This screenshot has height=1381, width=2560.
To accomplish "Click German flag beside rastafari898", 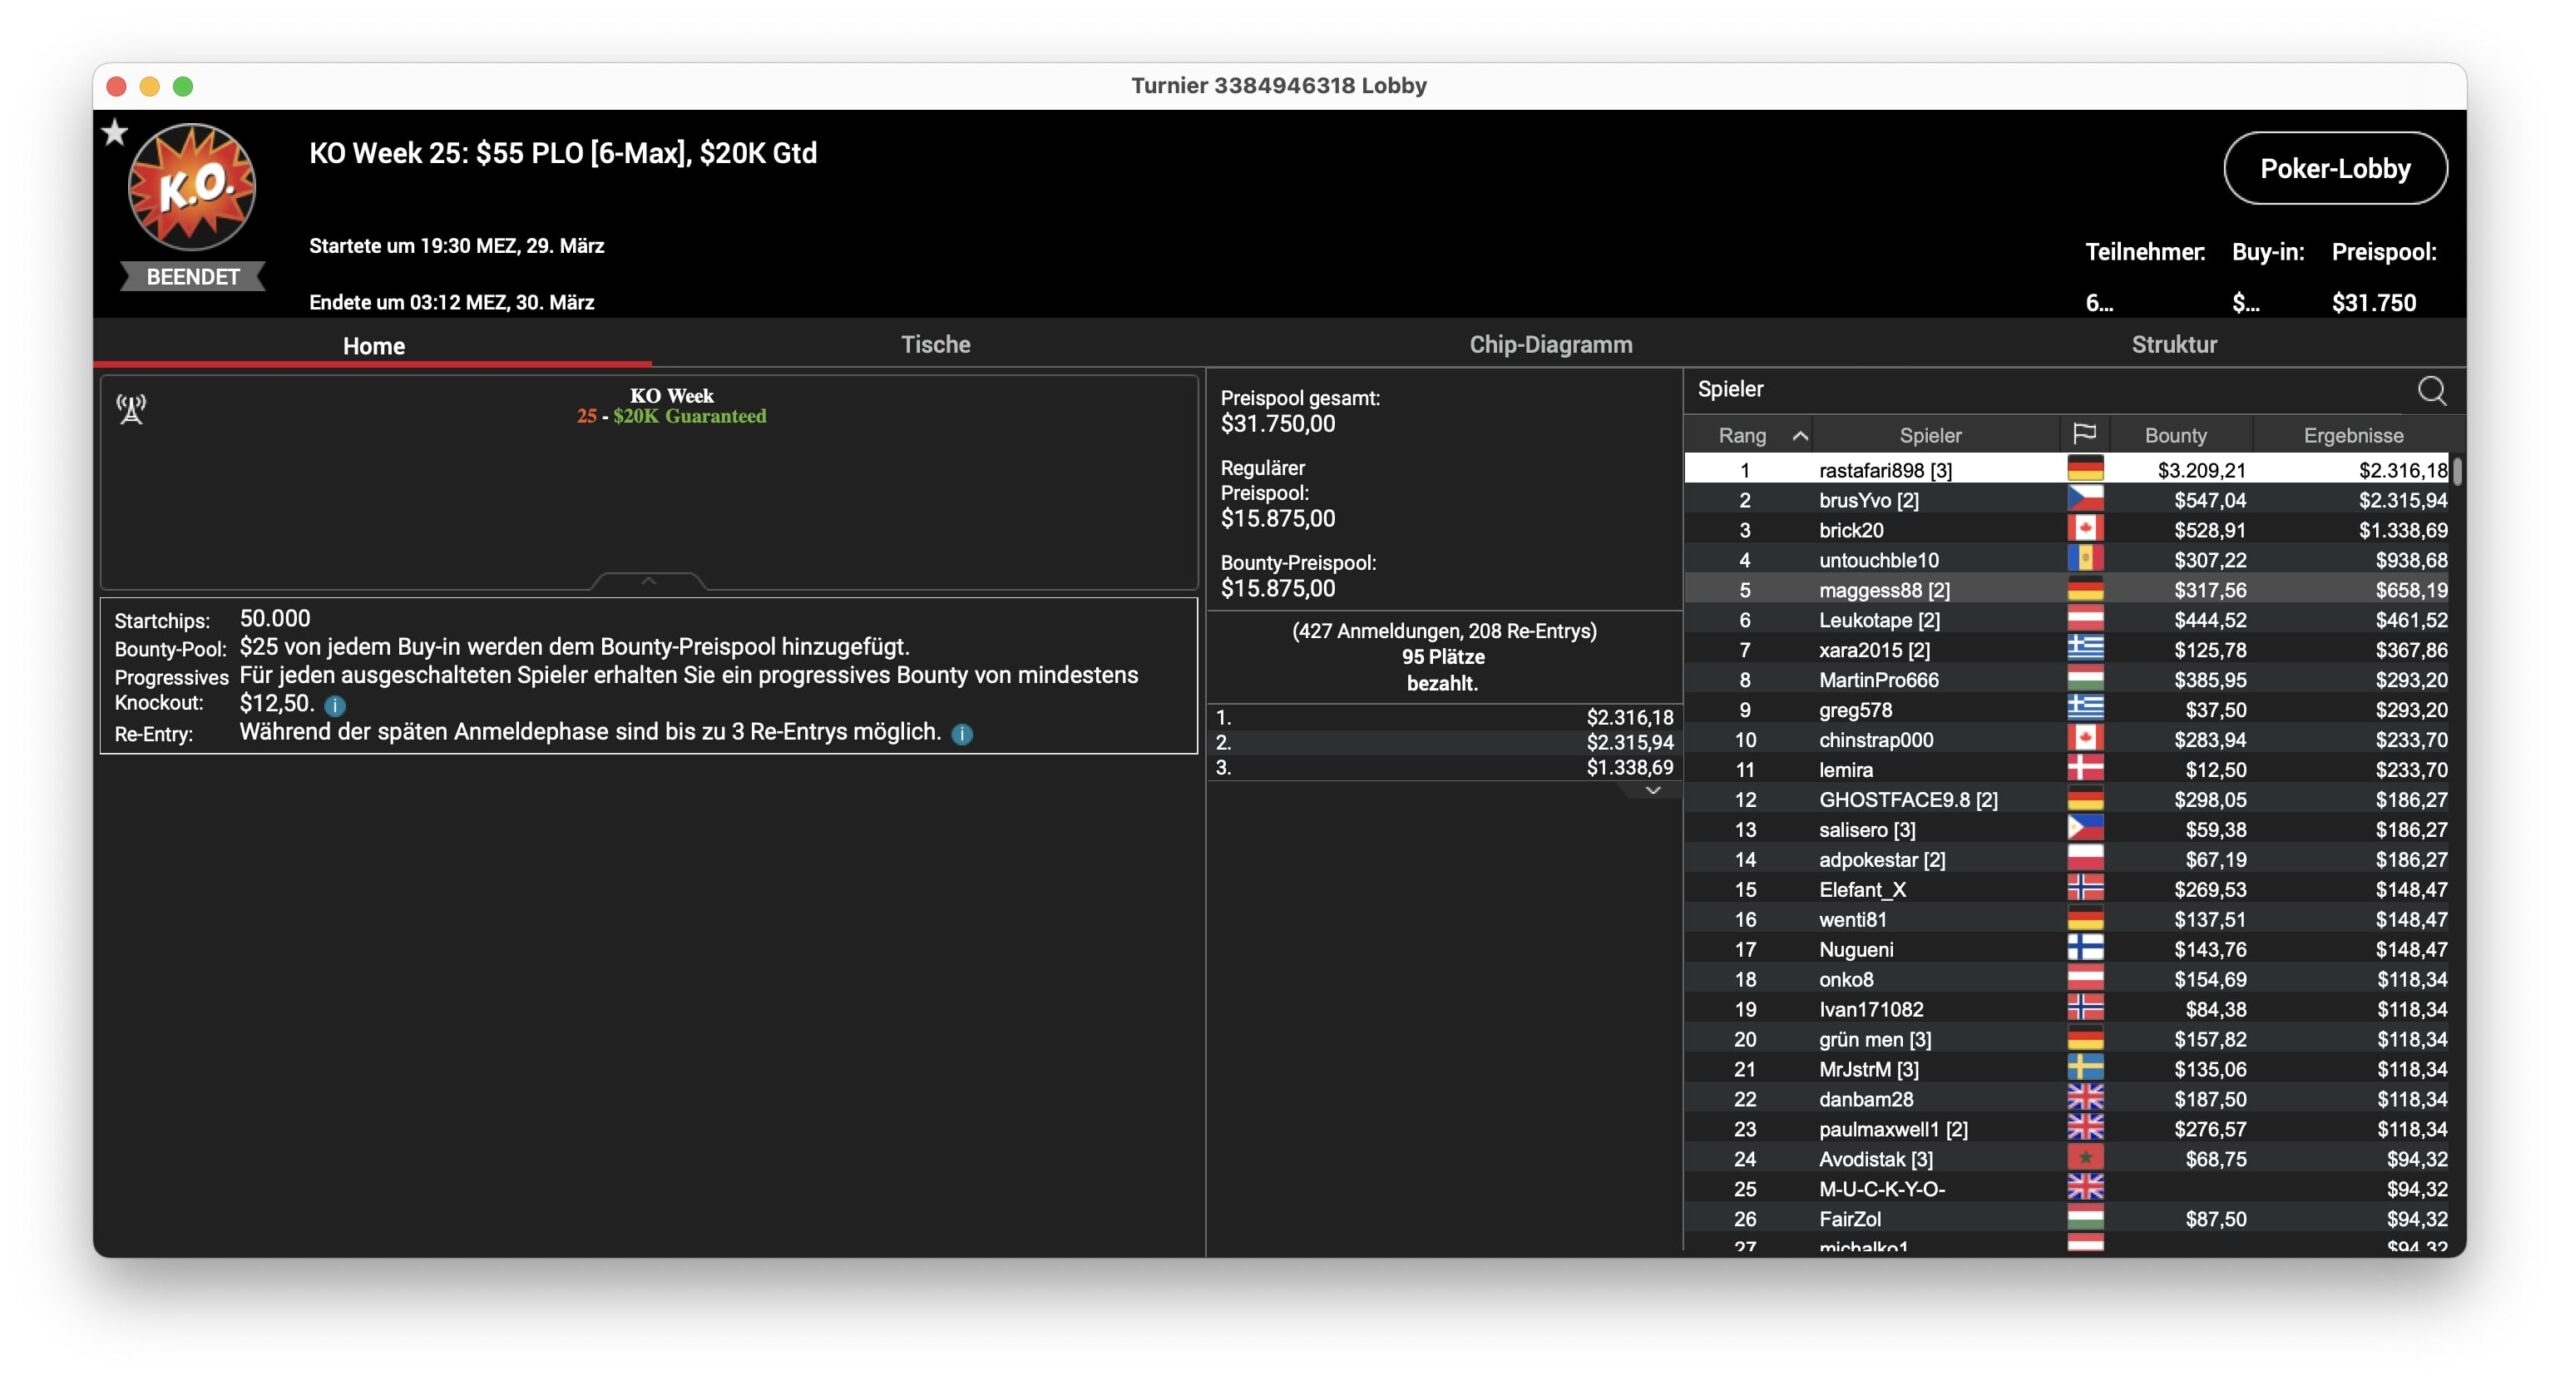I will tap(2085, 469).
